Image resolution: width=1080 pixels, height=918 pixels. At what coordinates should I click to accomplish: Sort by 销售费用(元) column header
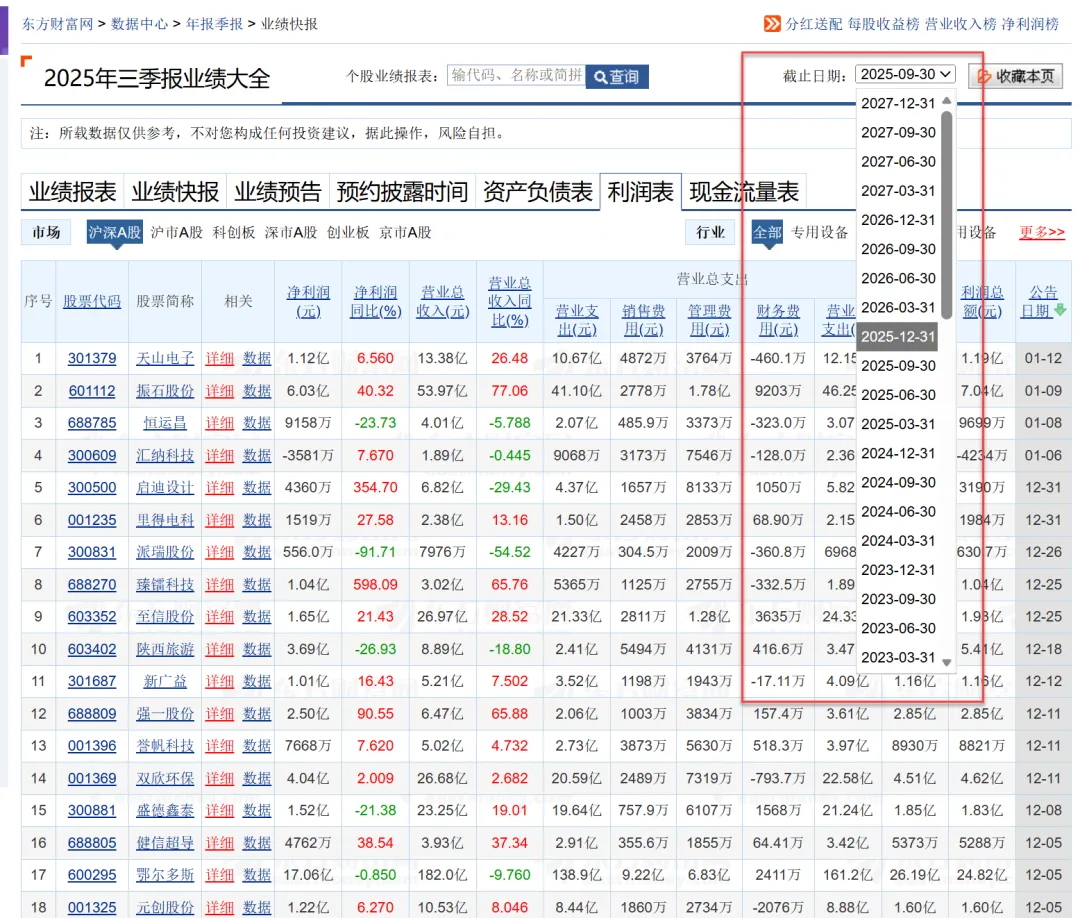point(643,320)
